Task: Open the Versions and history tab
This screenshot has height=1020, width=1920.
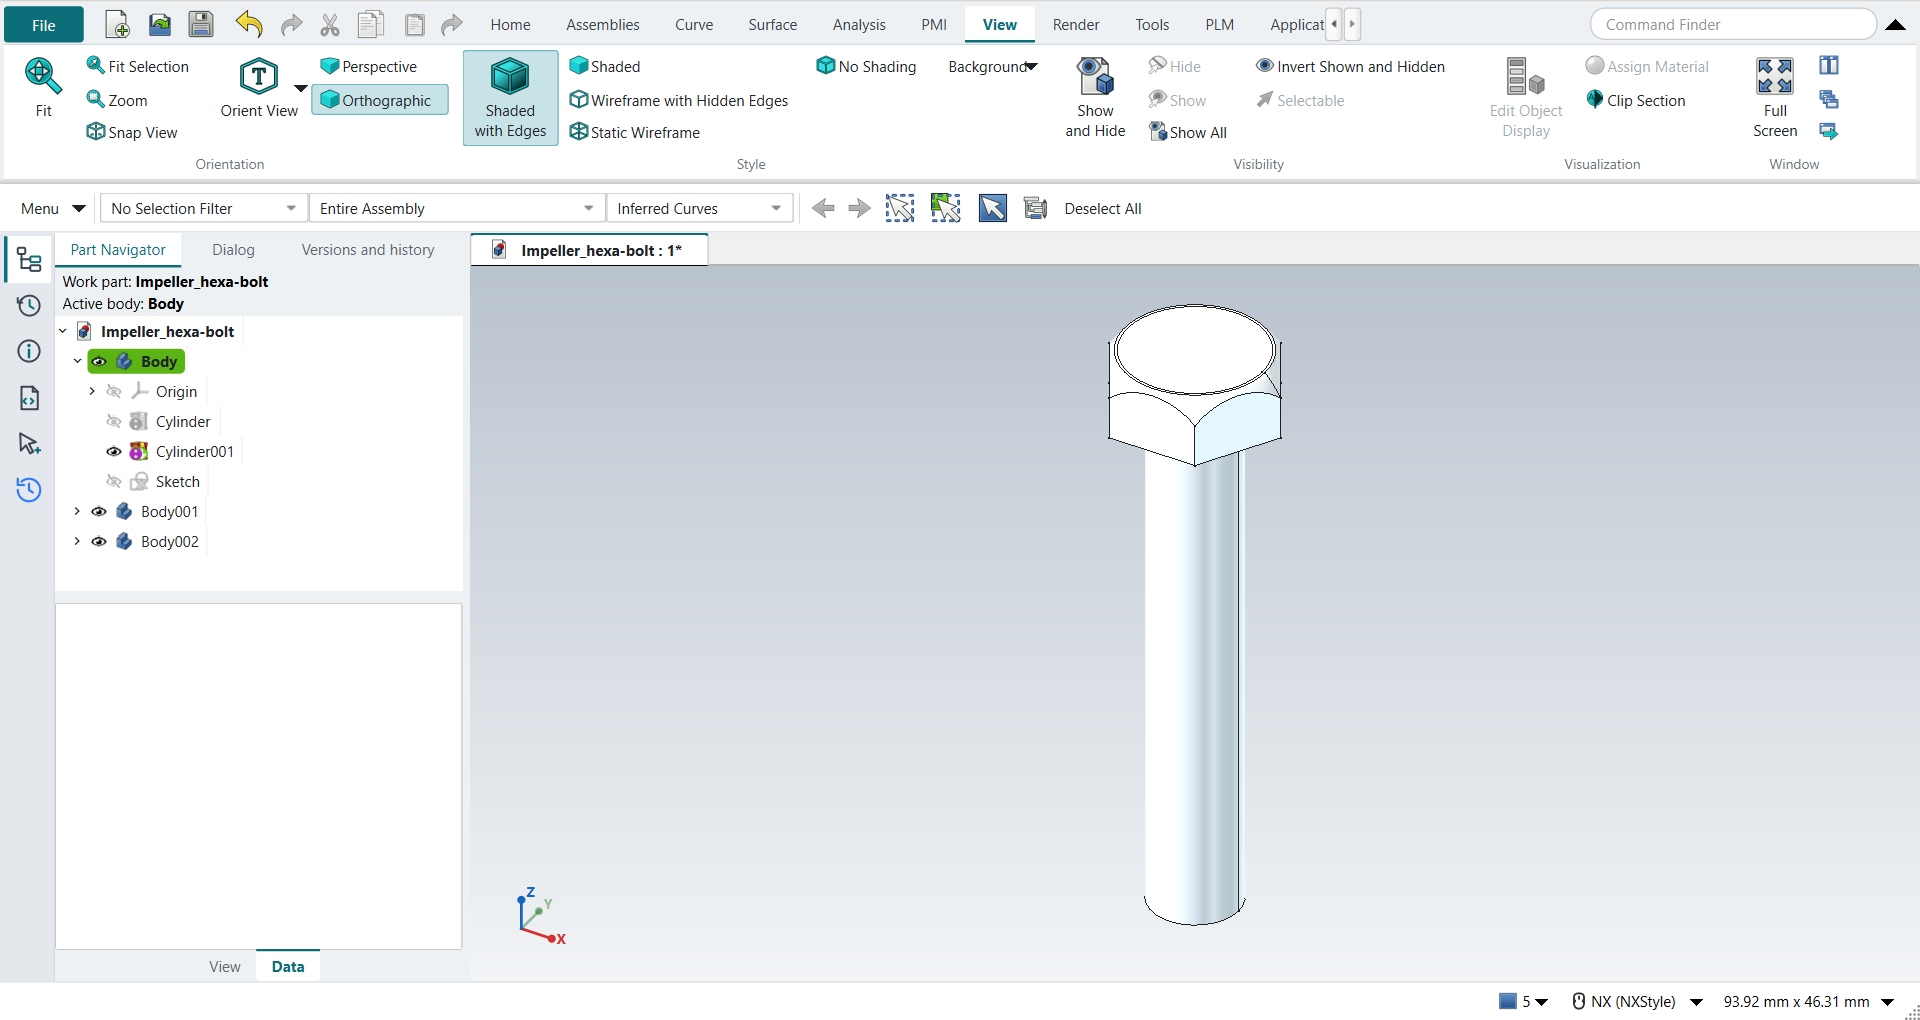Action: [368, 250]
